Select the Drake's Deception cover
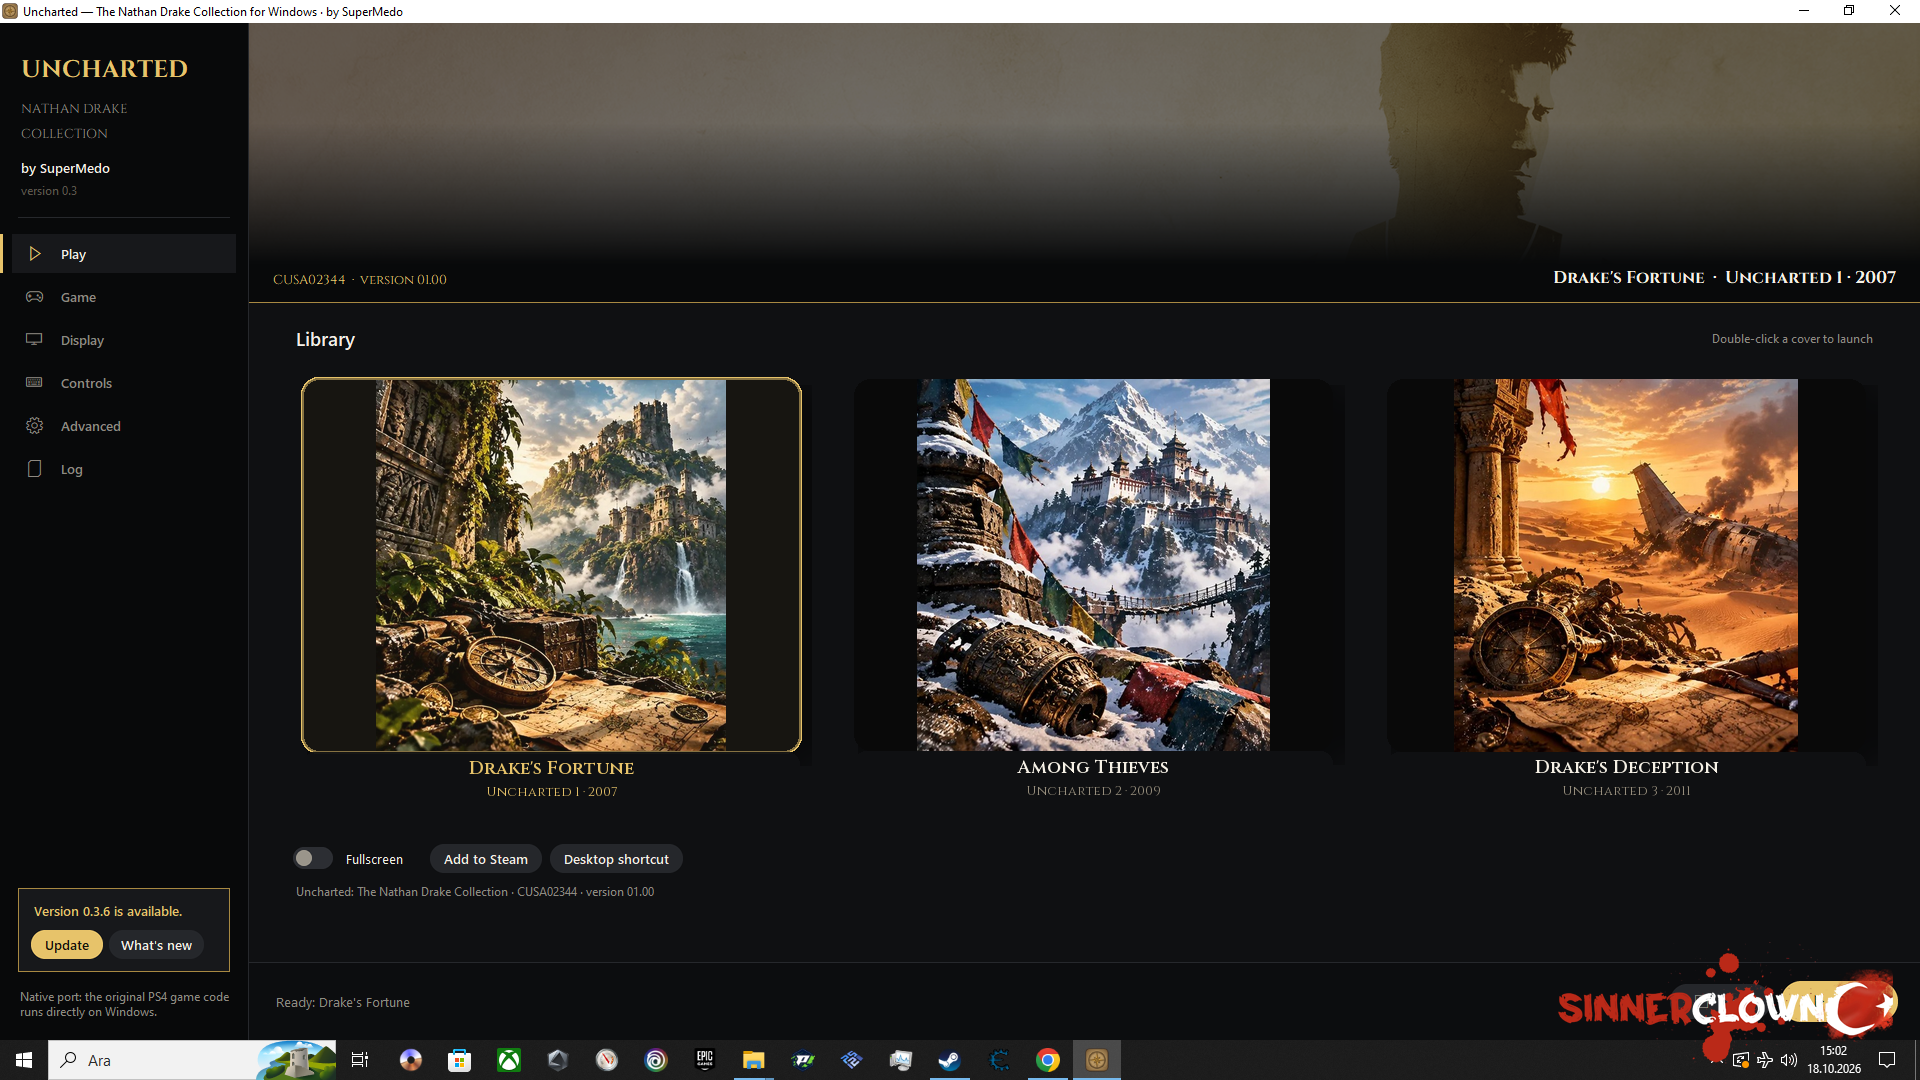 coord(1626,565)
